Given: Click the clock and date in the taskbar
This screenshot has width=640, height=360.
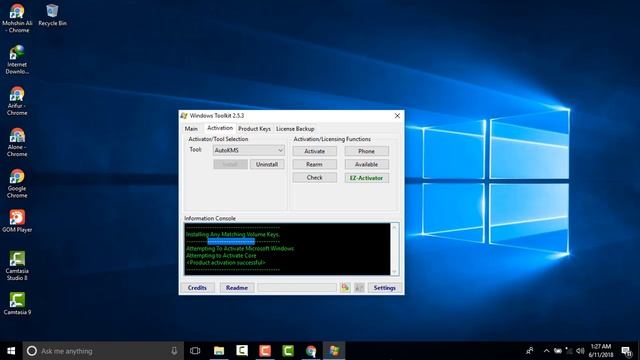Looking at the screenshot, I should click(x=601, y=351).
